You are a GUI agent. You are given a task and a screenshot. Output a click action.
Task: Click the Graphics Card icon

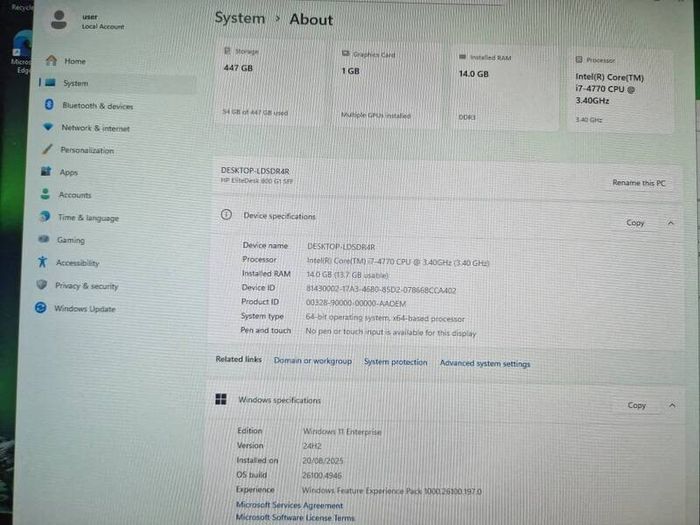345,54
